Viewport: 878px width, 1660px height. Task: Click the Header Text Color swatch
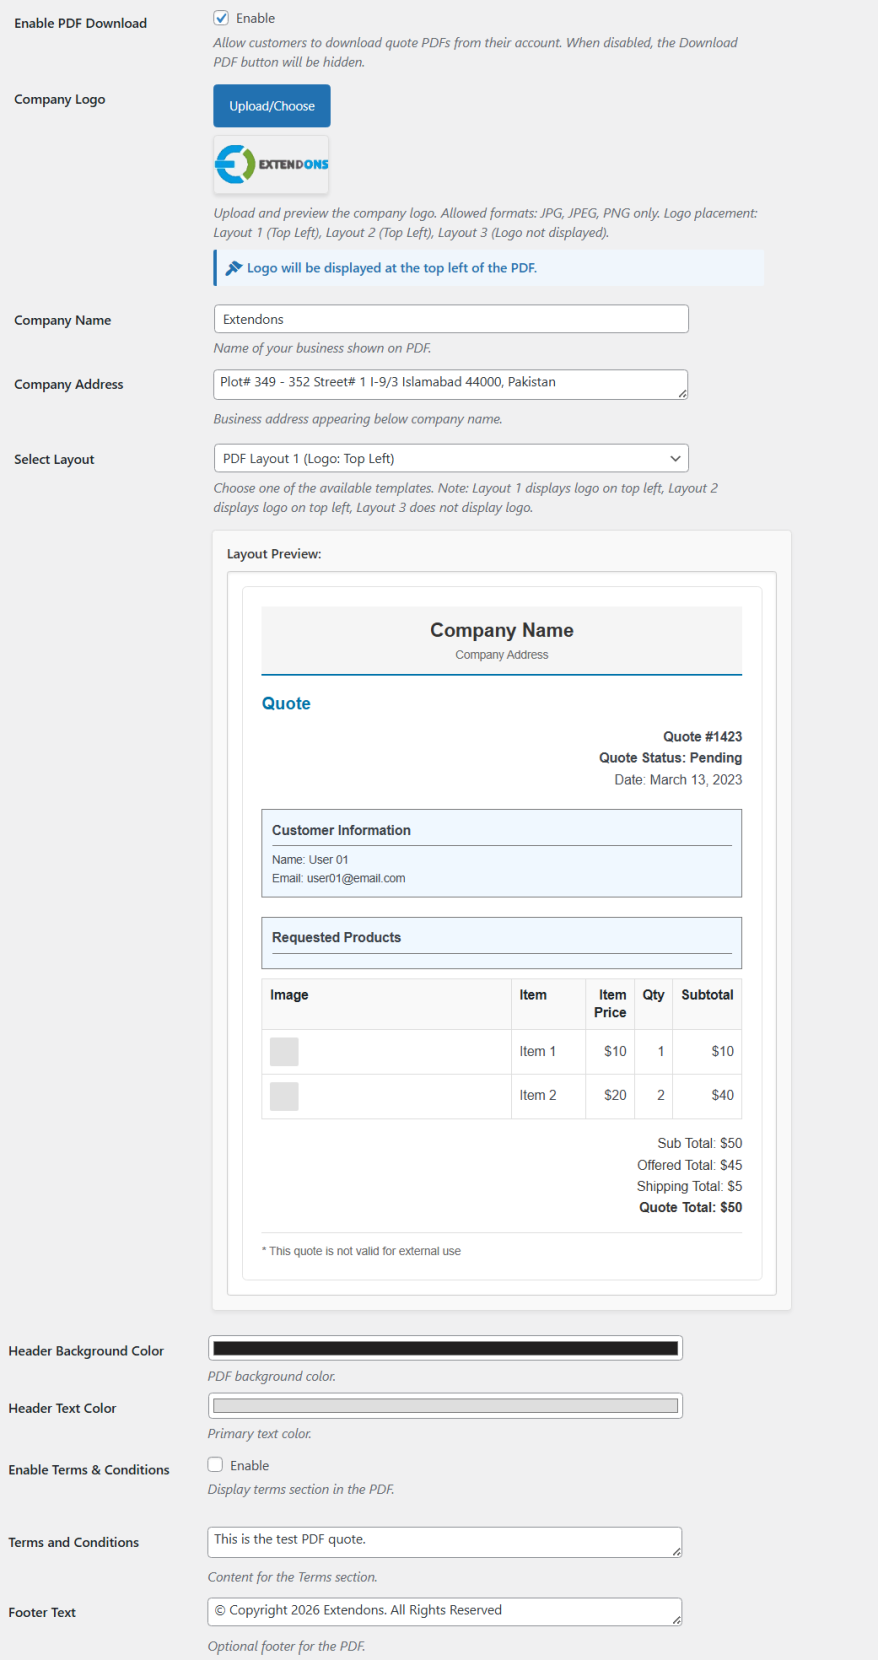(445, 1406)
